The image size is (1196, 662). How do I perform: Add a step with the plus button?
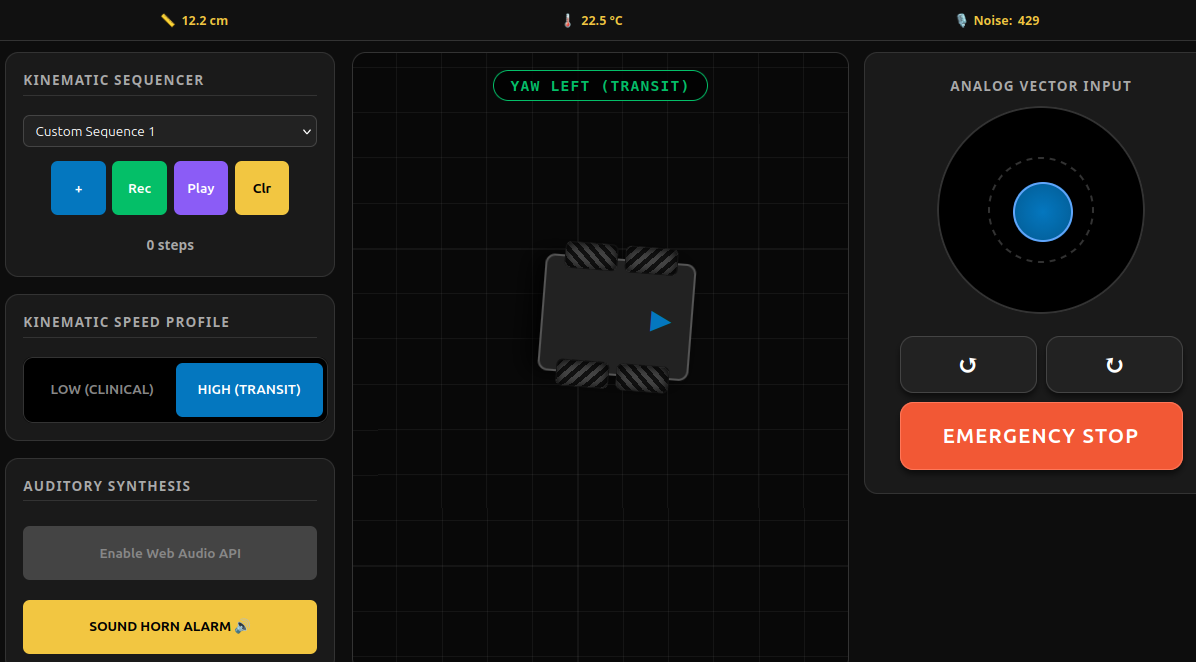(79, 188)
